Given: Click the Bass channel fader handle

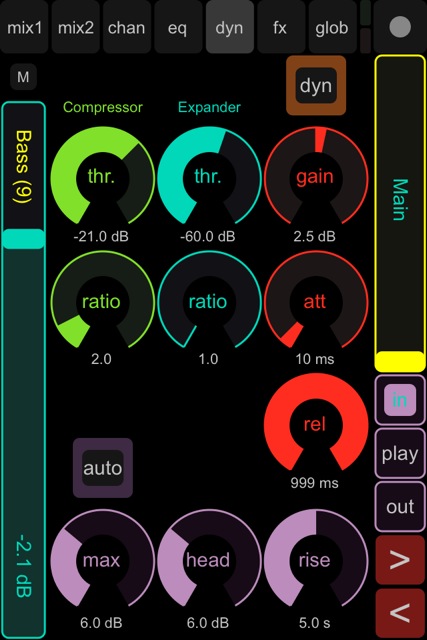Looking at the screenshot, I should point(23,239).
